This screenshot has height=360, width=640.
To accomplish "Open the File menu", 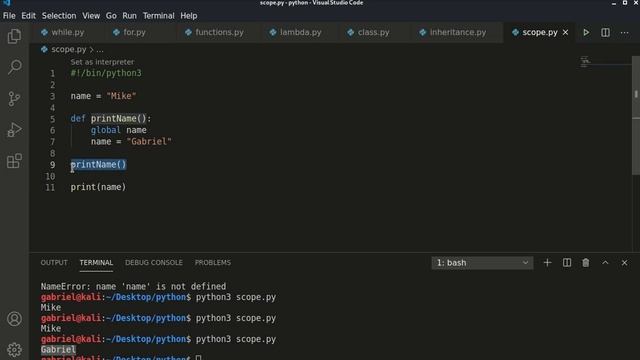I will pos(9,16).
